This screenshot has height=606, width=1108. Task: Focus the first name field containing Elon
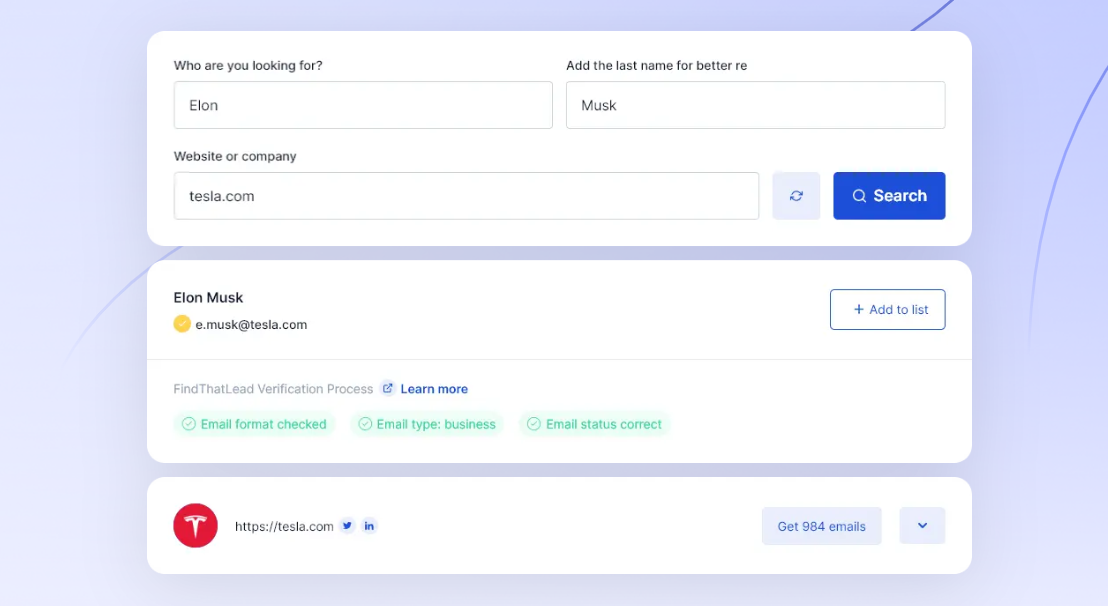tap(363, 105)
